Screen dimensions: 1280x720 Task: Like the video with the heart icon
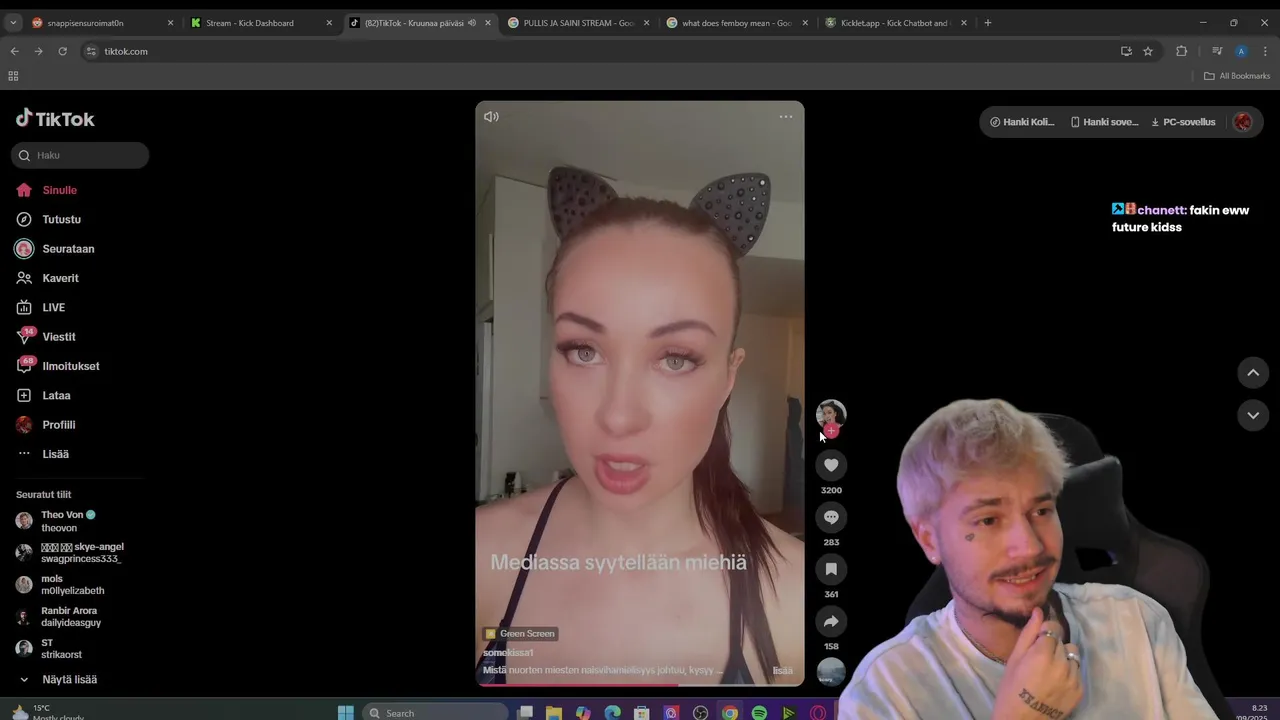tap(831, 465)
